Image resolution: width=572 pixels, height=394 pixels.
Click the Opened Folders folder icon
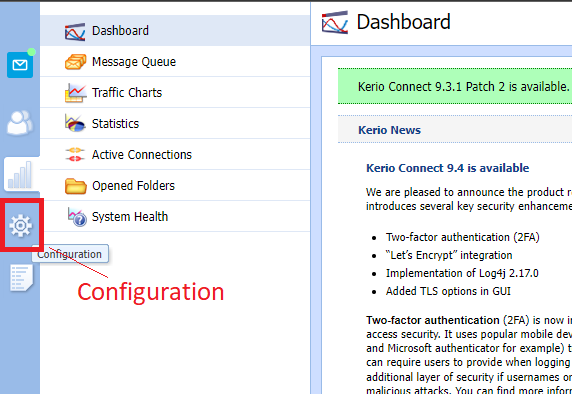click(76, 186)
